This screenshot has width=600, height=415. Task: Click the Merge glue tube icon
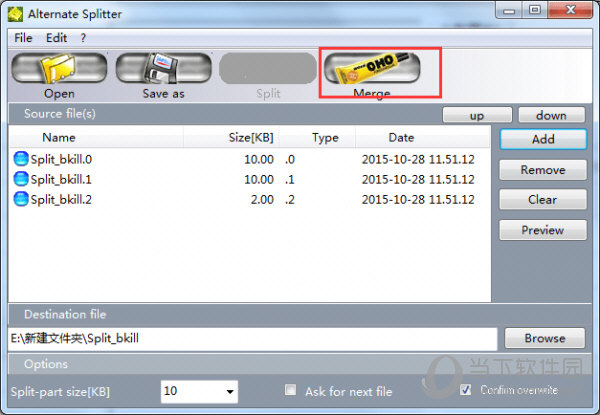pos(372,67)
